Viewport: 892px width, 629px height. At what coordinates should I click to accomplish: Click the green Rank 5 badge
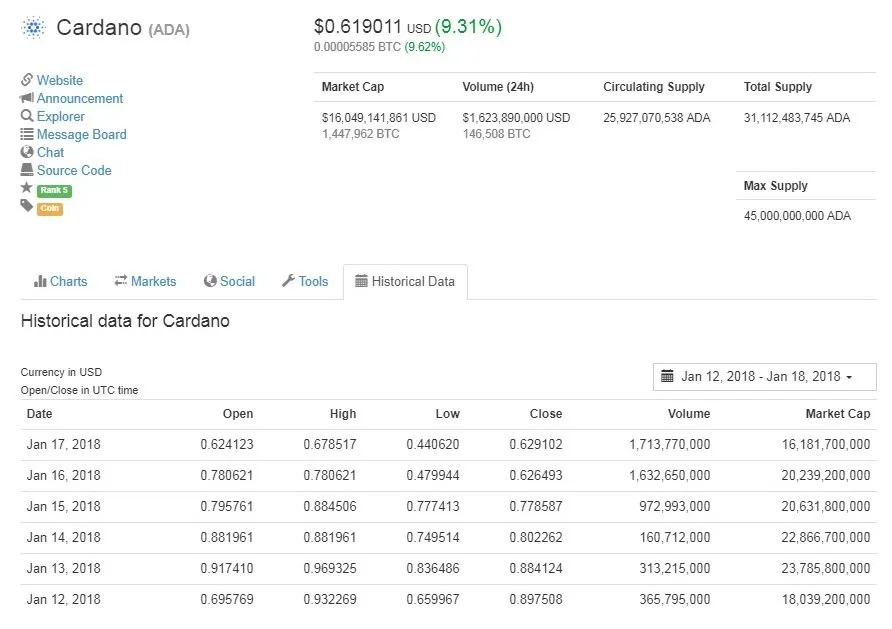(54, 191)
